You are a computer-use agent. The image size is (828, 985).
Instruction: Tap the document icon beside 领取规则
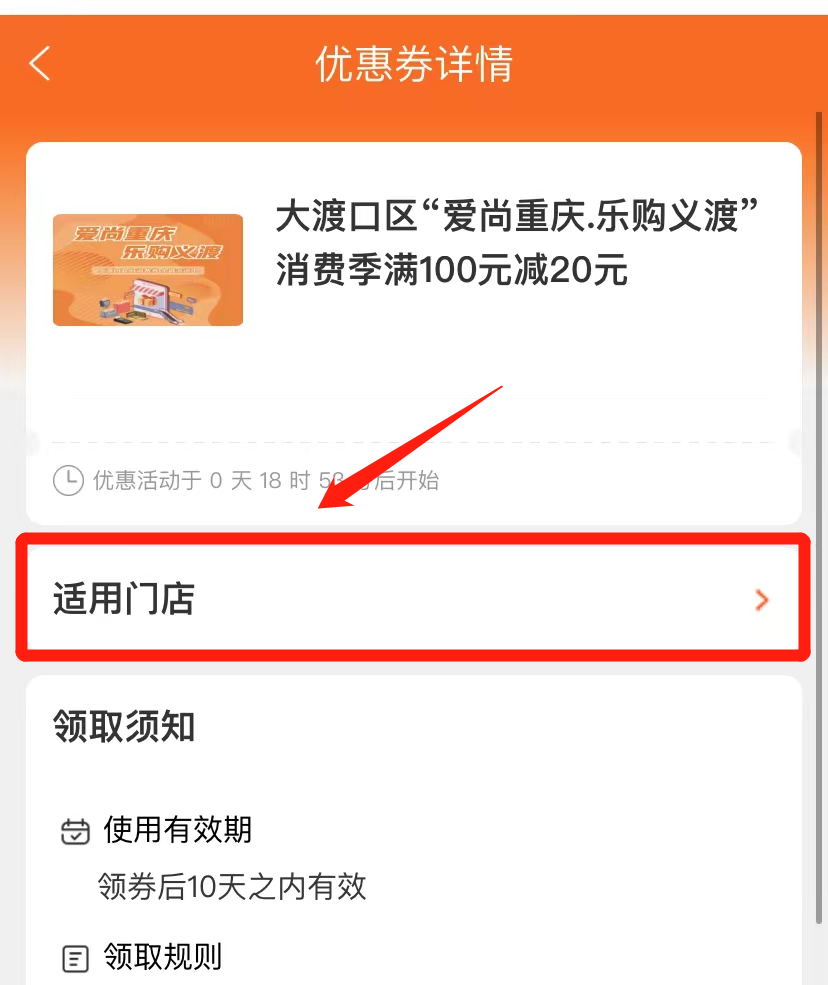(75, 959)
